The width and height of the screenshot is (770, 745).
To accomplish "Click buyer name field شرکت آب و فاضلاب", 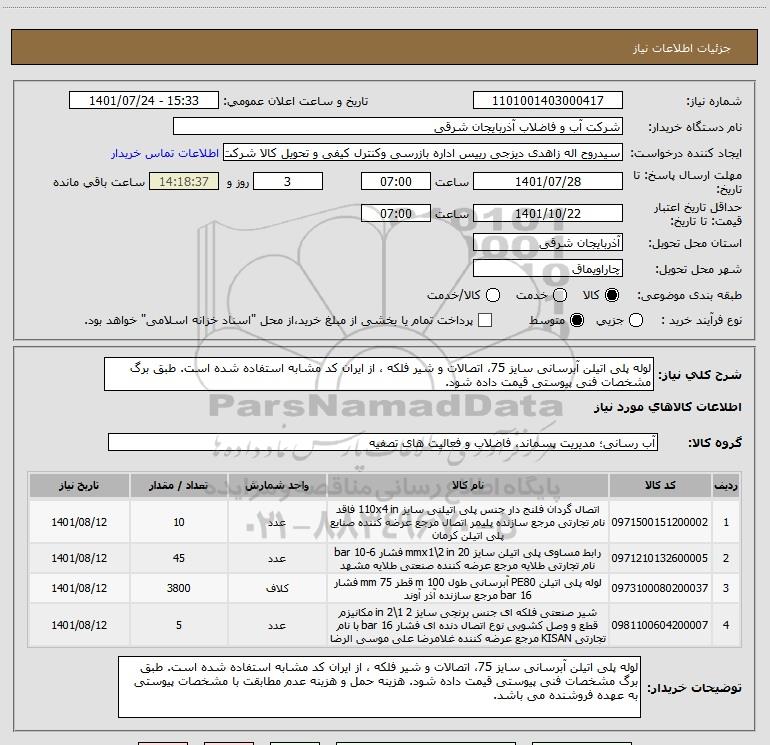I will pyautogui.click(x=398, y=126).
